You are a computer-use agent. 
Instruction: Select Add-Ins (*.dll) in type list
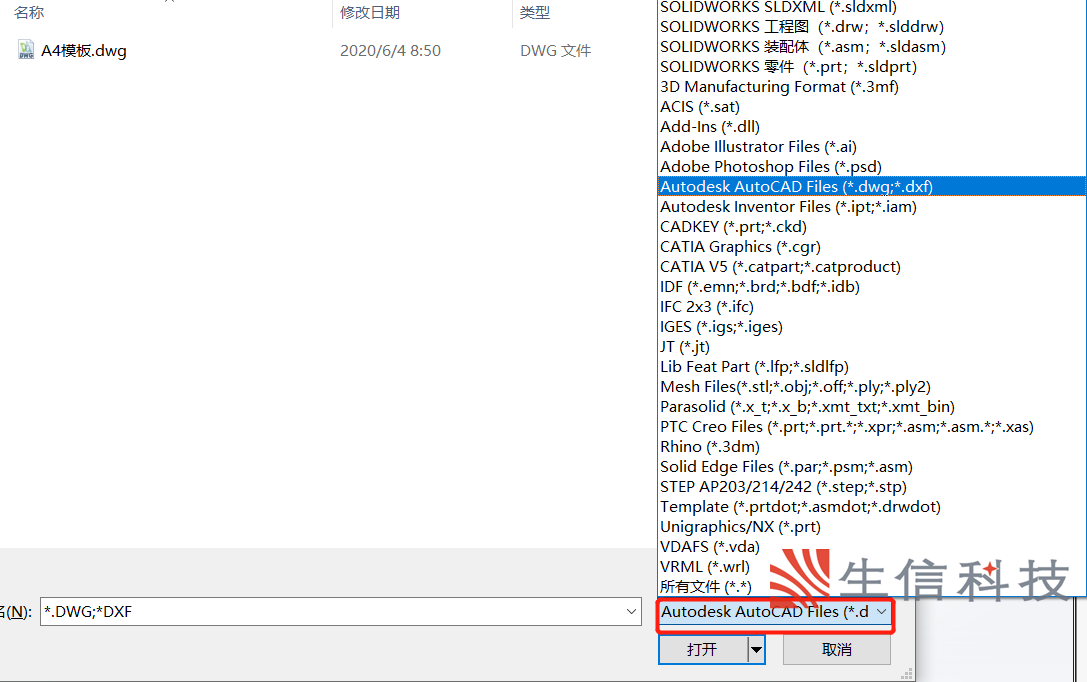[871, 127]
